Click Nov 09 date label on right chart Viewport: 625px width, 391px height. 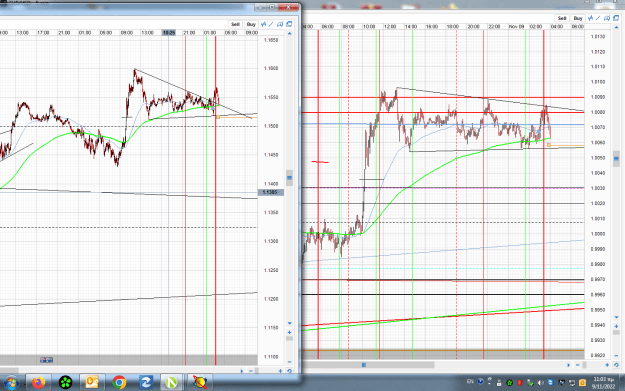click(x=517, y=27)
